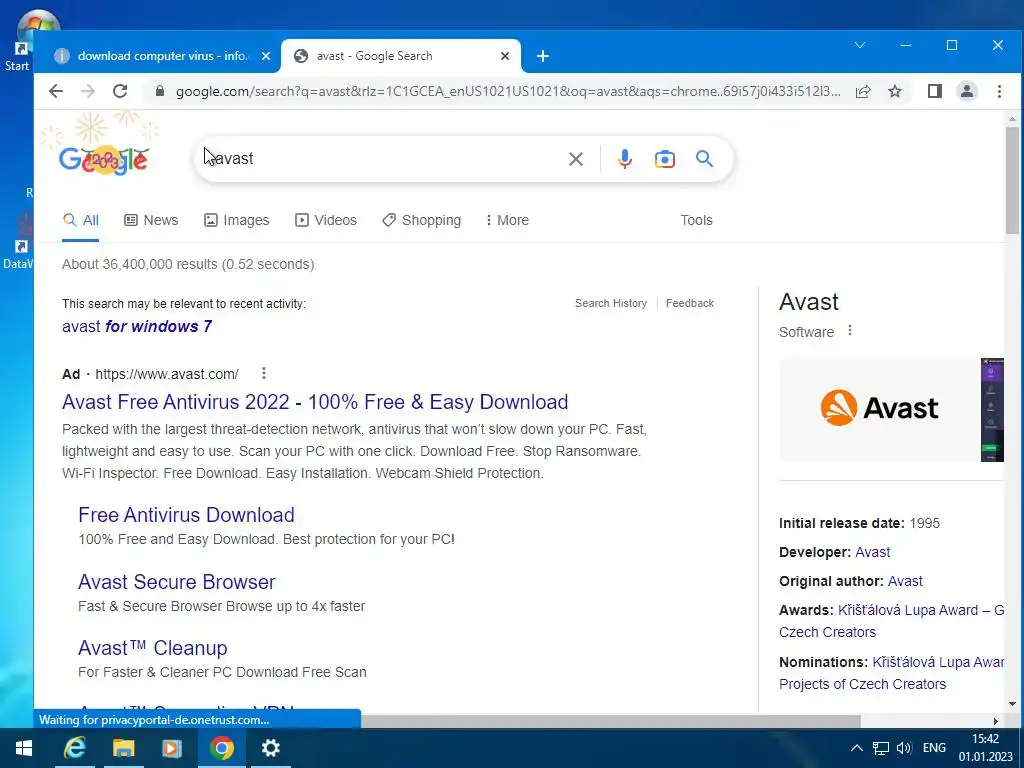Show hidden tray icons chevron
The image size is (1024, 768).
(857, 748)
